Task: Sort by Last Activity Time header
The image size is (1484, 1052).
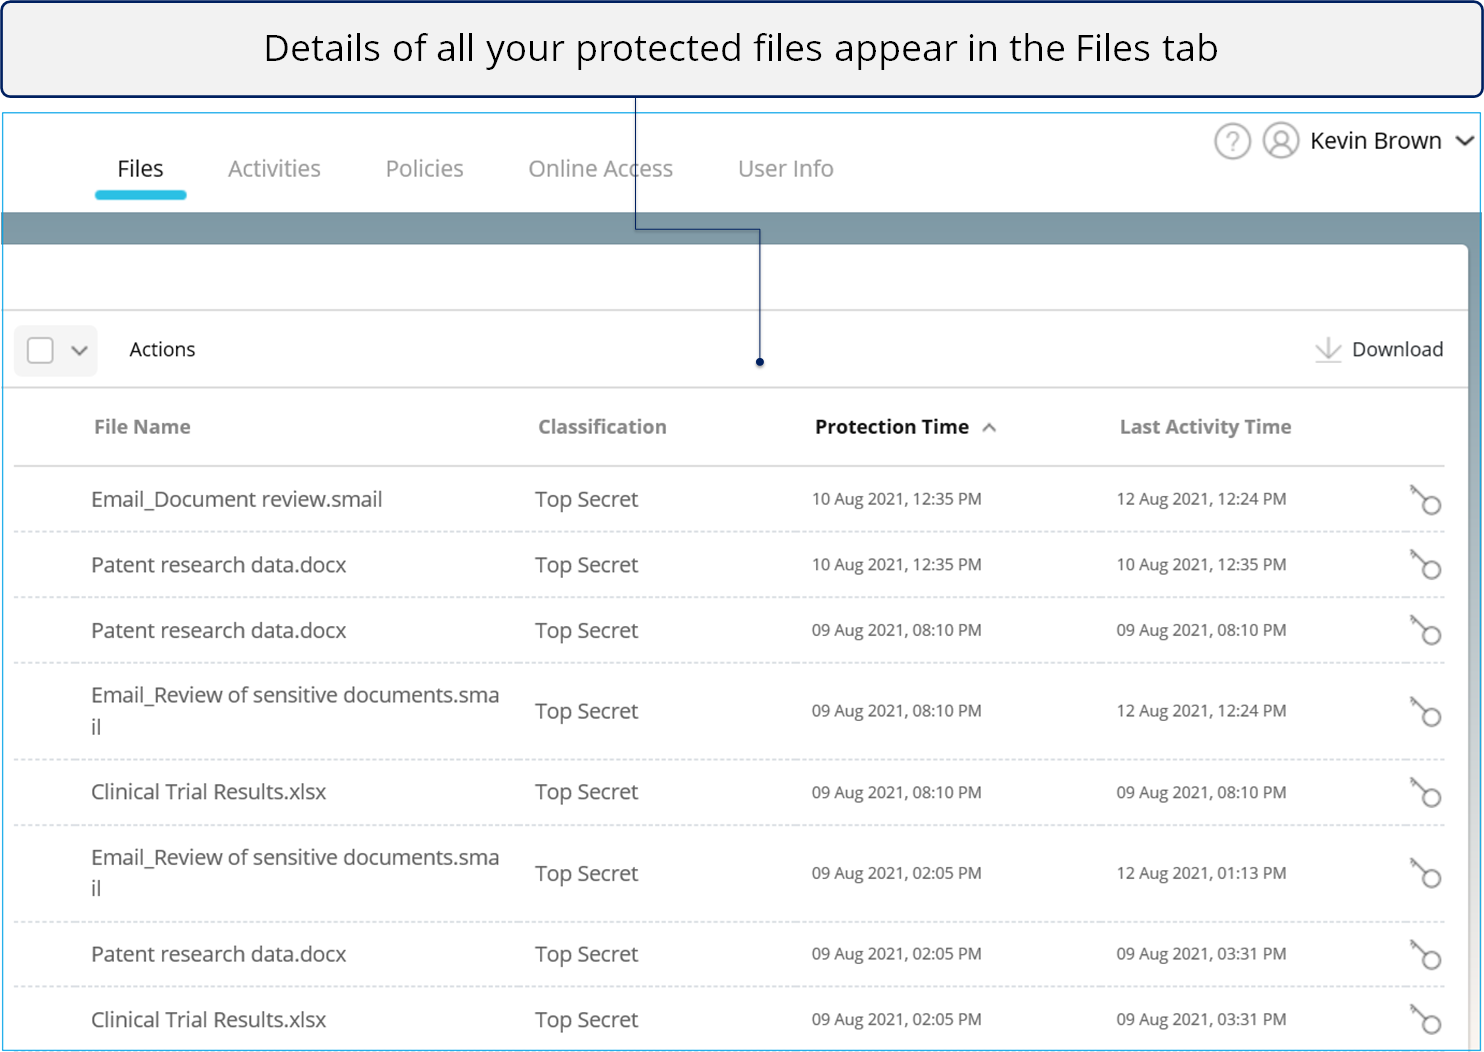Action: [x=1205, y=427]
